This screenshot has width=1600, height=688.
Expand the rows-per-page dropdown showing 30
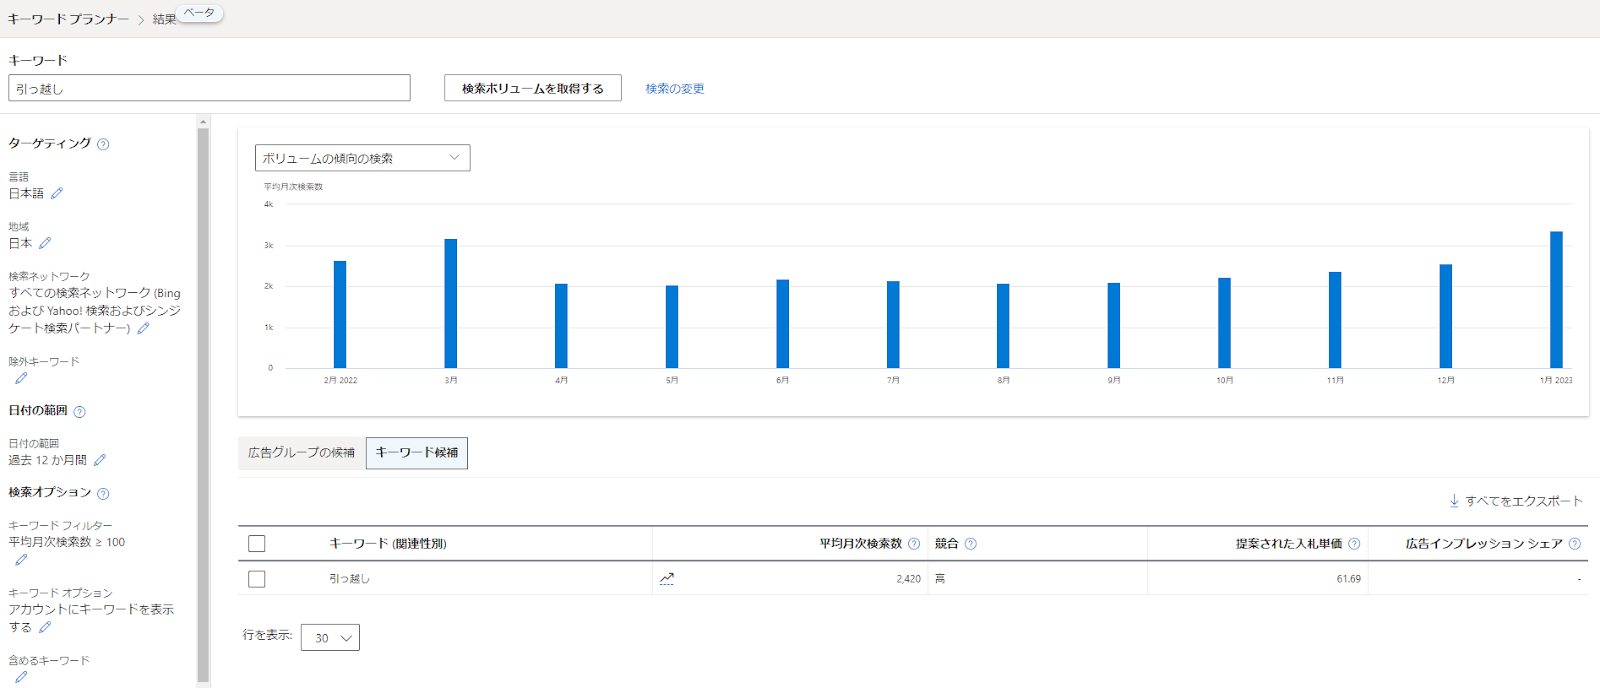tap(330, 637)
